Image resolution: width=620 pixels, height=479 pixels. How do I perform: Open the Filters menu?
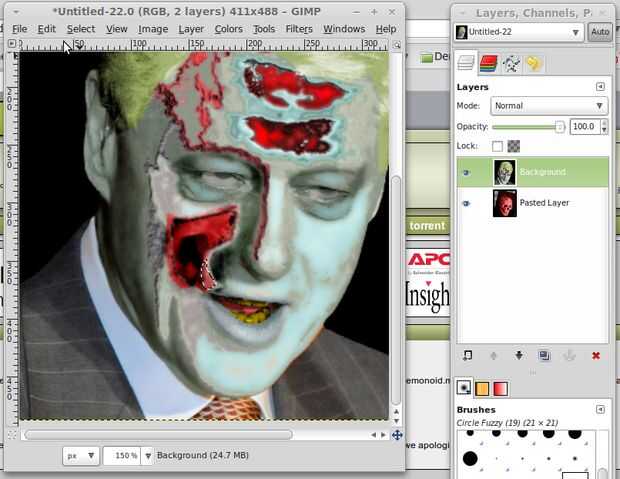[x=299, y=29]
